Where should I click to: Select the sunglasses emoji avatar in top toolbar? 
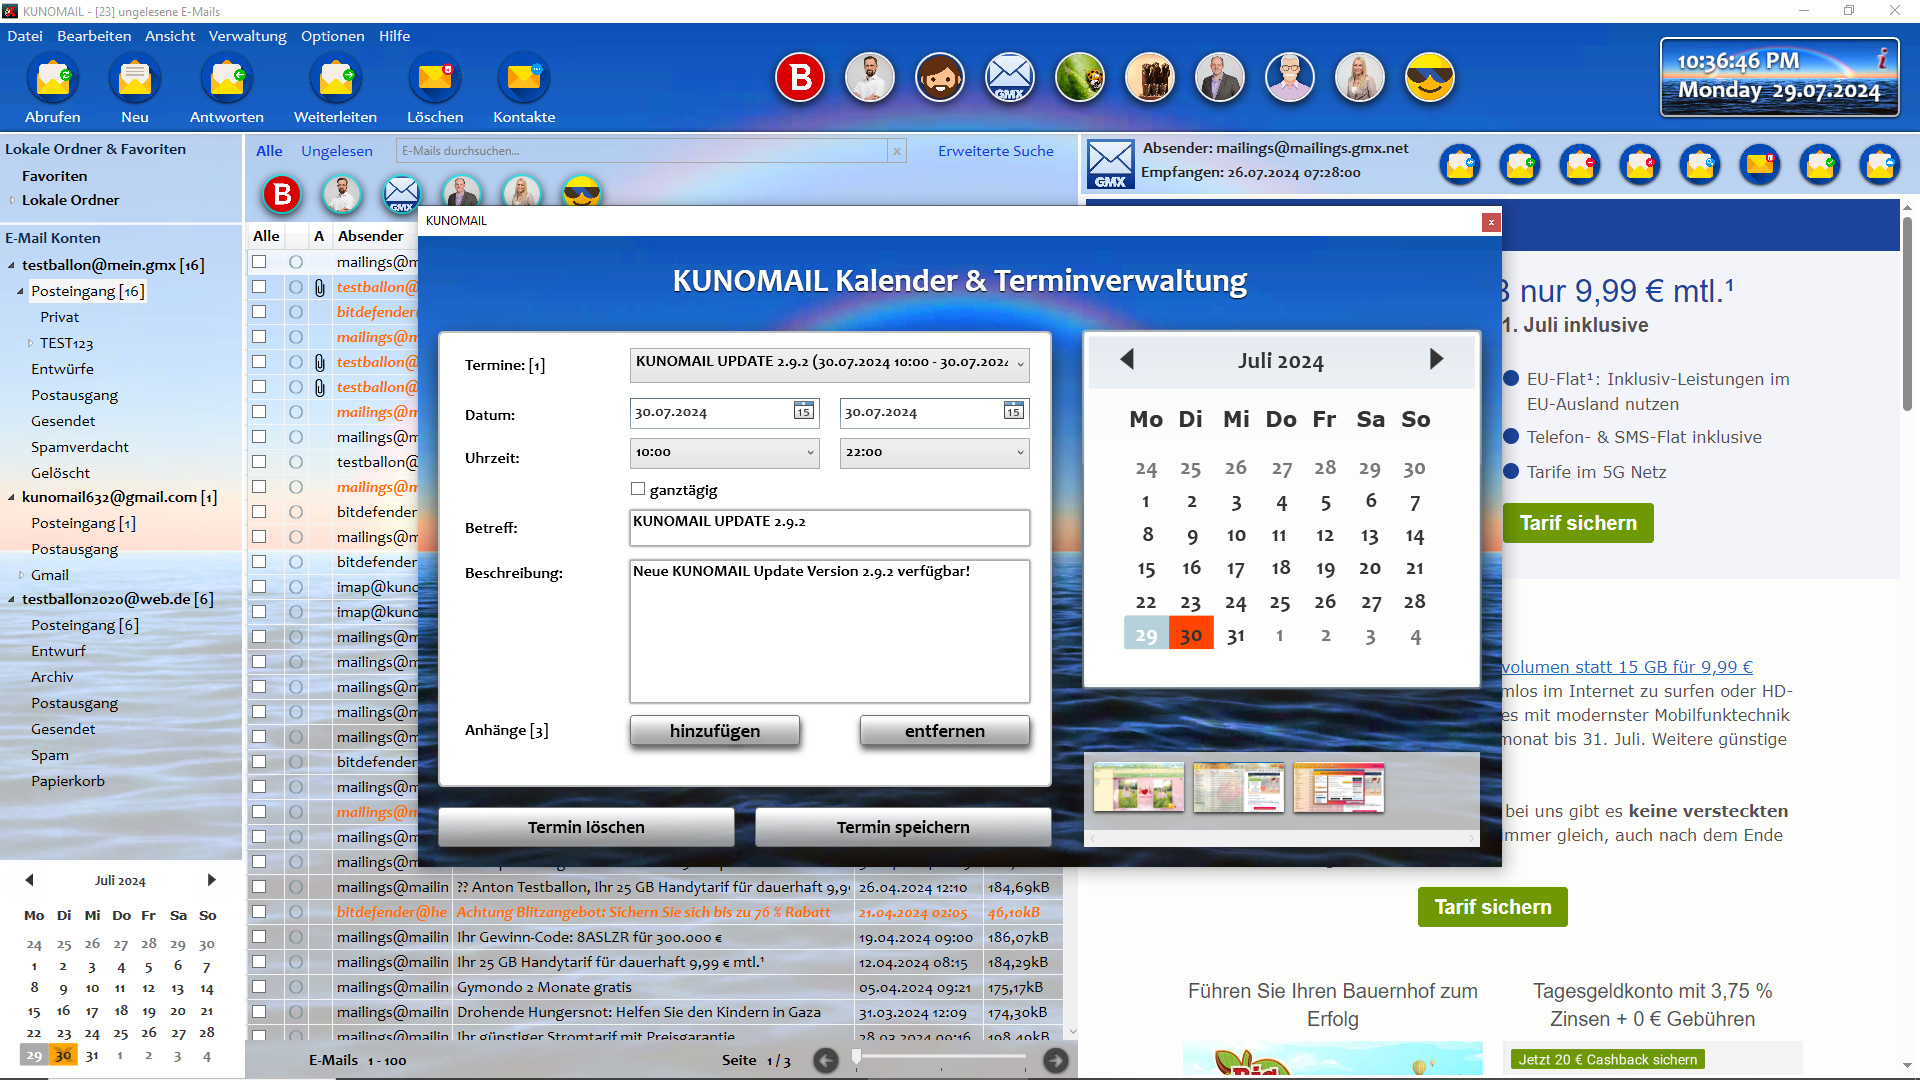[x=1430, y=78]
